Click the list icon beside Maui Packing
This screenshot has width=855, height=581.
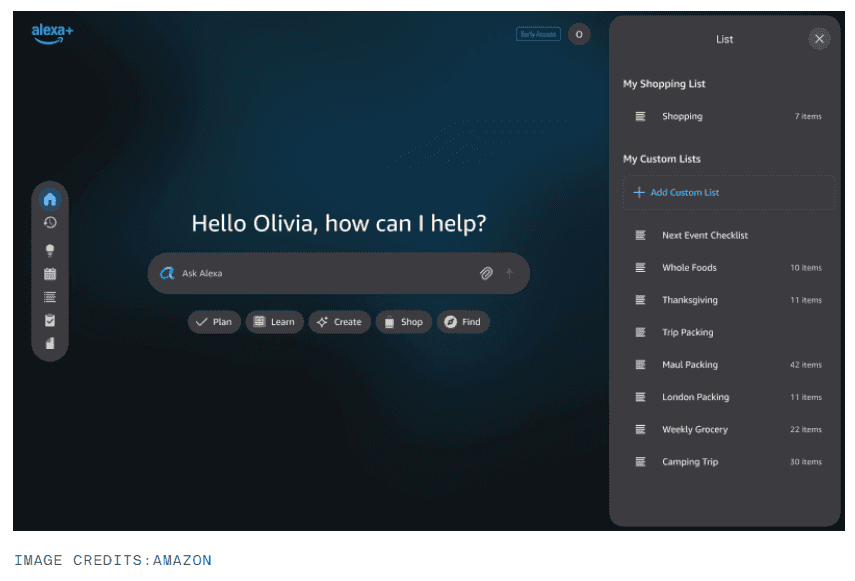(640, 365)
